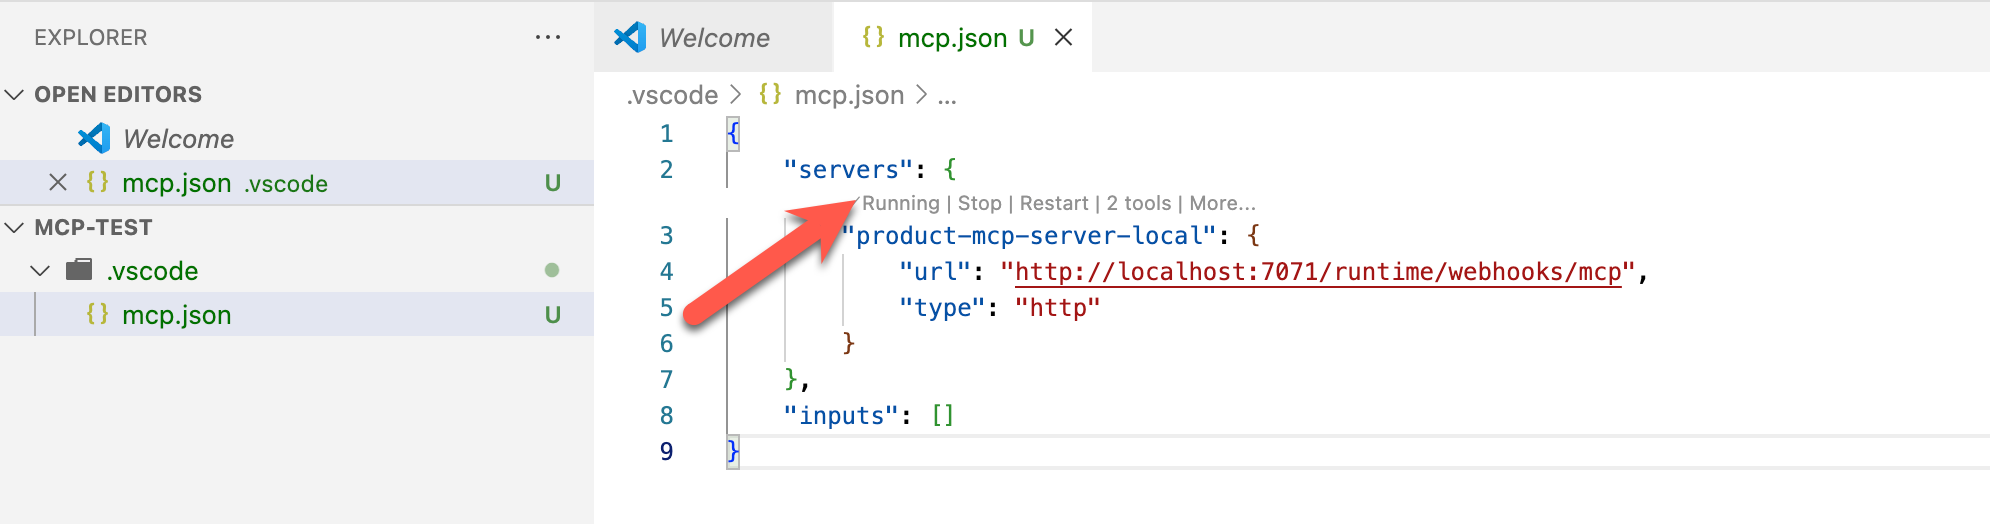Viewport: 1990px width, 524px height.
Task: Close mcp.json in Open Editors list
Action: [x=58, y=183]
